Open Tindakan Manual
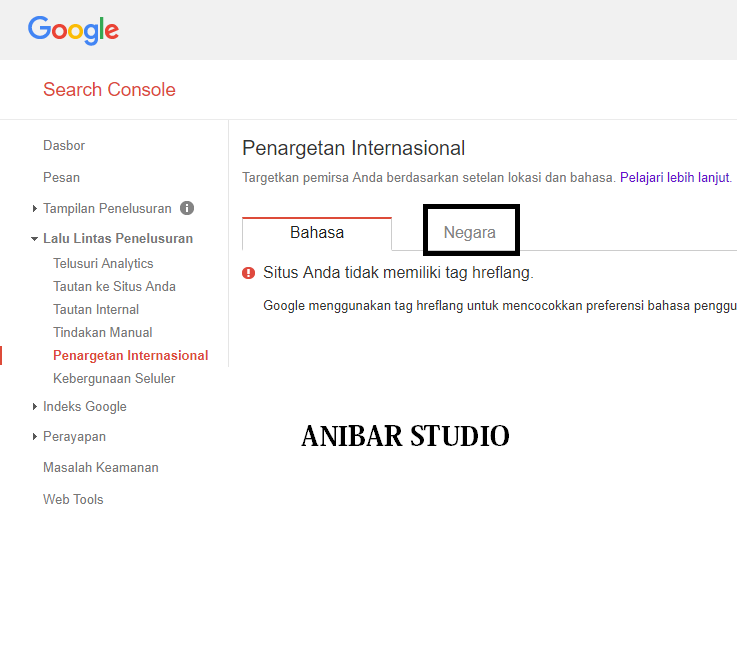The height and width of the screenshot is (670, 737). click(102, 332)
